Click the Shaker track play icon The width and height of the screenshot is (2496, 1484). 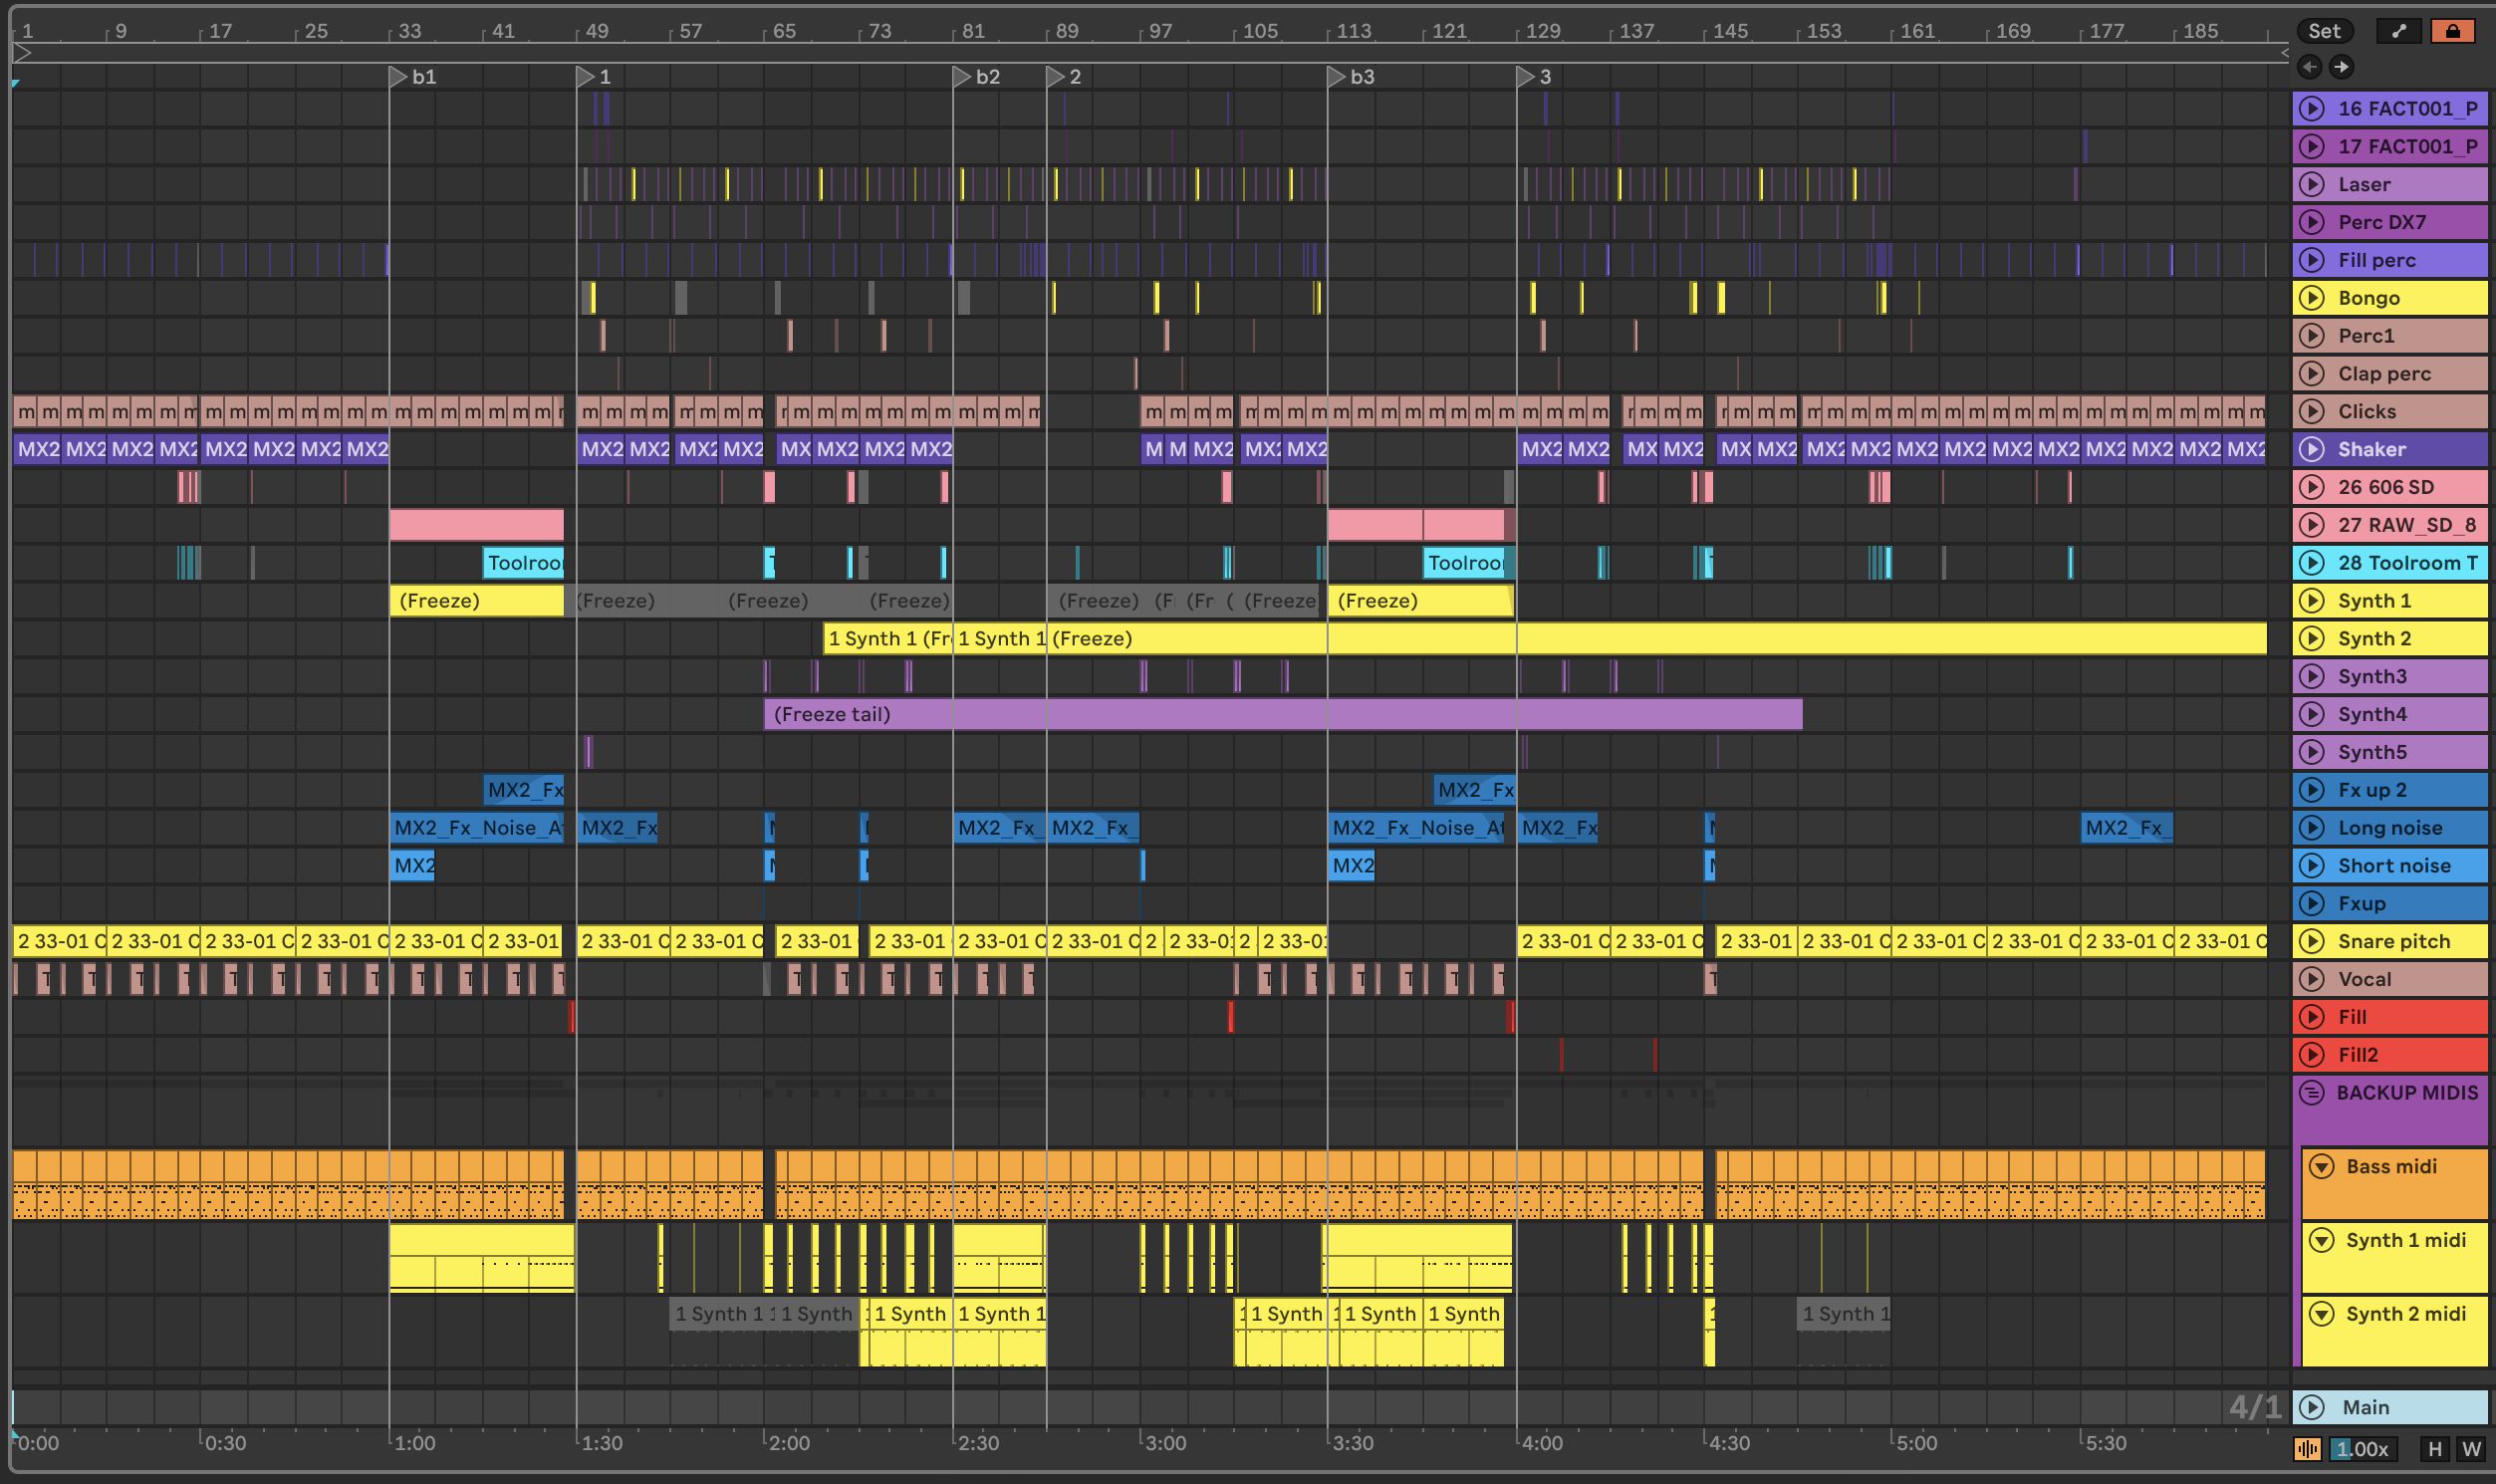[2312, 449]
